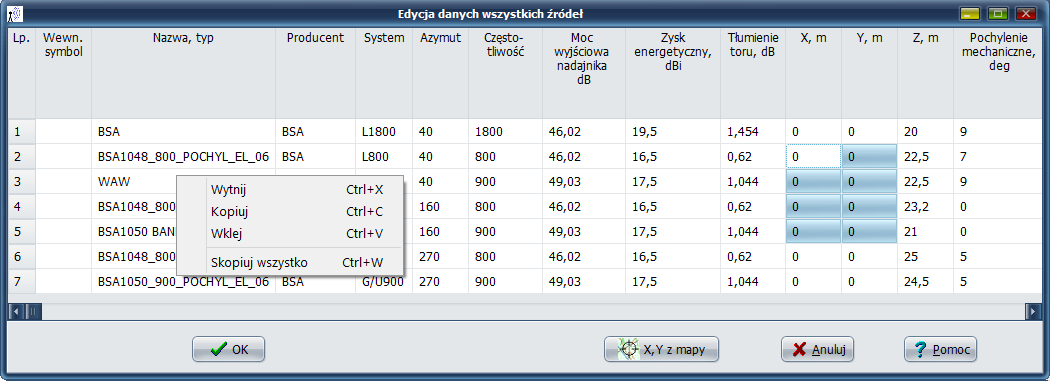Click the green checkmark OK button
The height and width of the screenshot is (381, 1050).
point(228,349)
